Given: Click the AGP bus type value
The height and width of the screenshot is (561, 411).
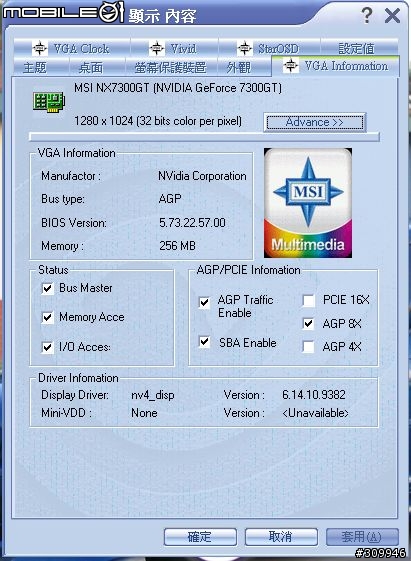Looking at the screenshot, I should [x=170, y=199].
